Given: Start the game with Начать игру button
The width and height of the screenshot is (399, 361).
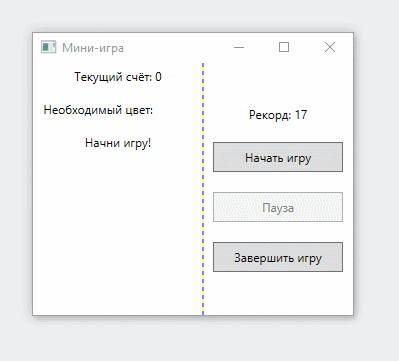Looking at the screenshot, I should [x=278, y=157].
